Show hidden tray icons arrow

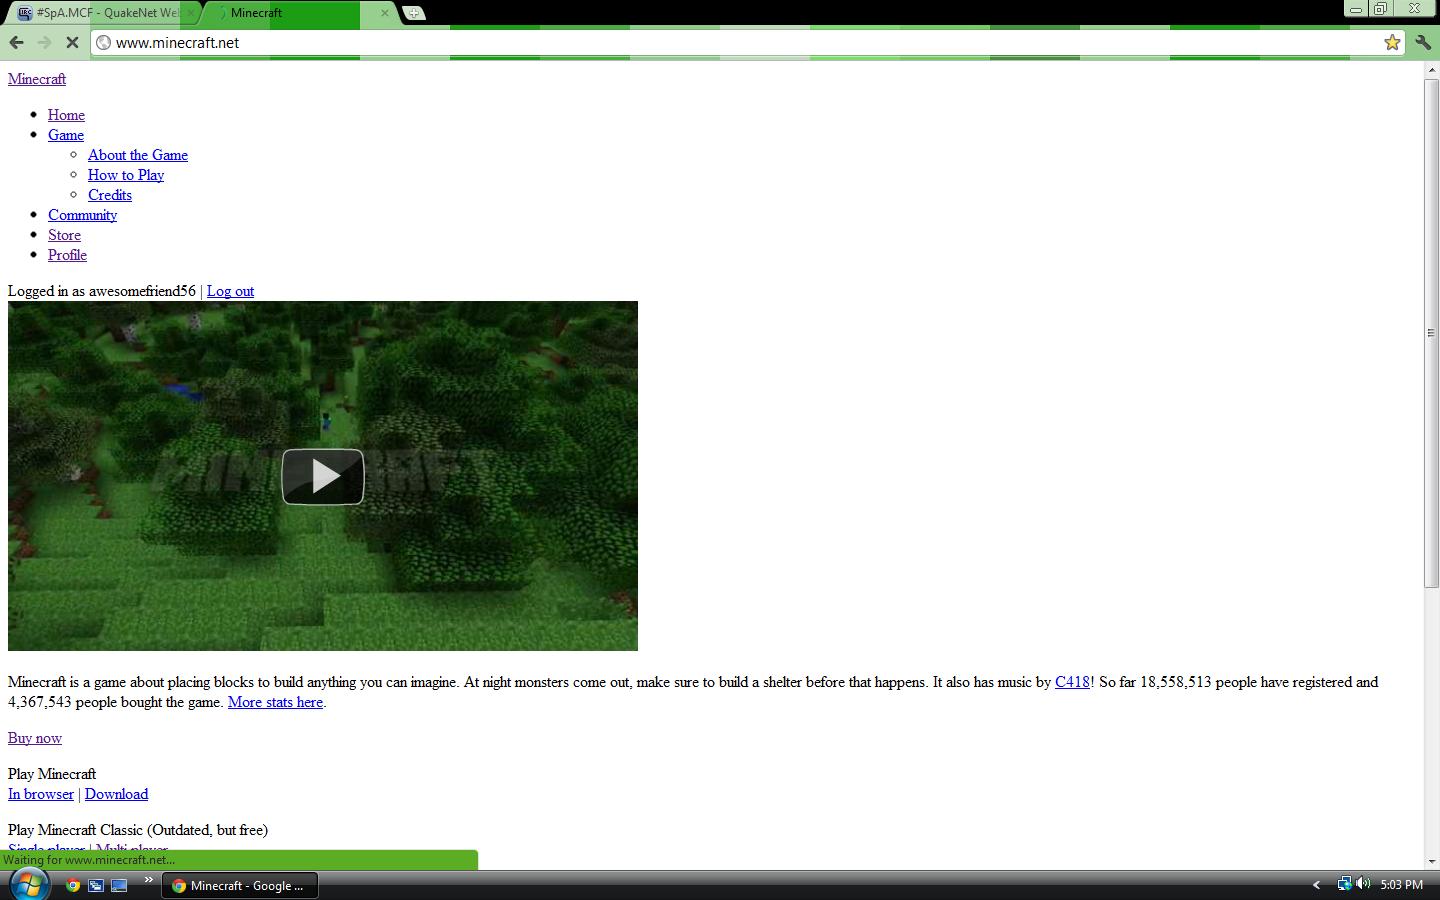tap(1316, 885)
